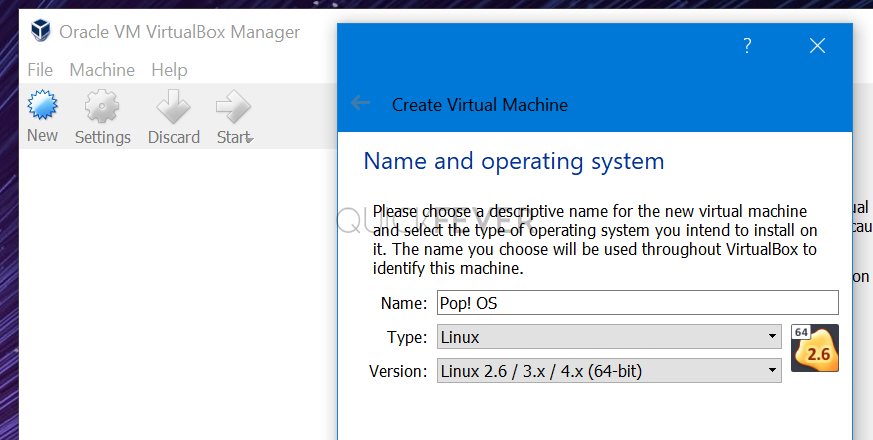873x440 pixels.
Task: Close the Create Virtual Machine dialog
Action: [817, 46]
